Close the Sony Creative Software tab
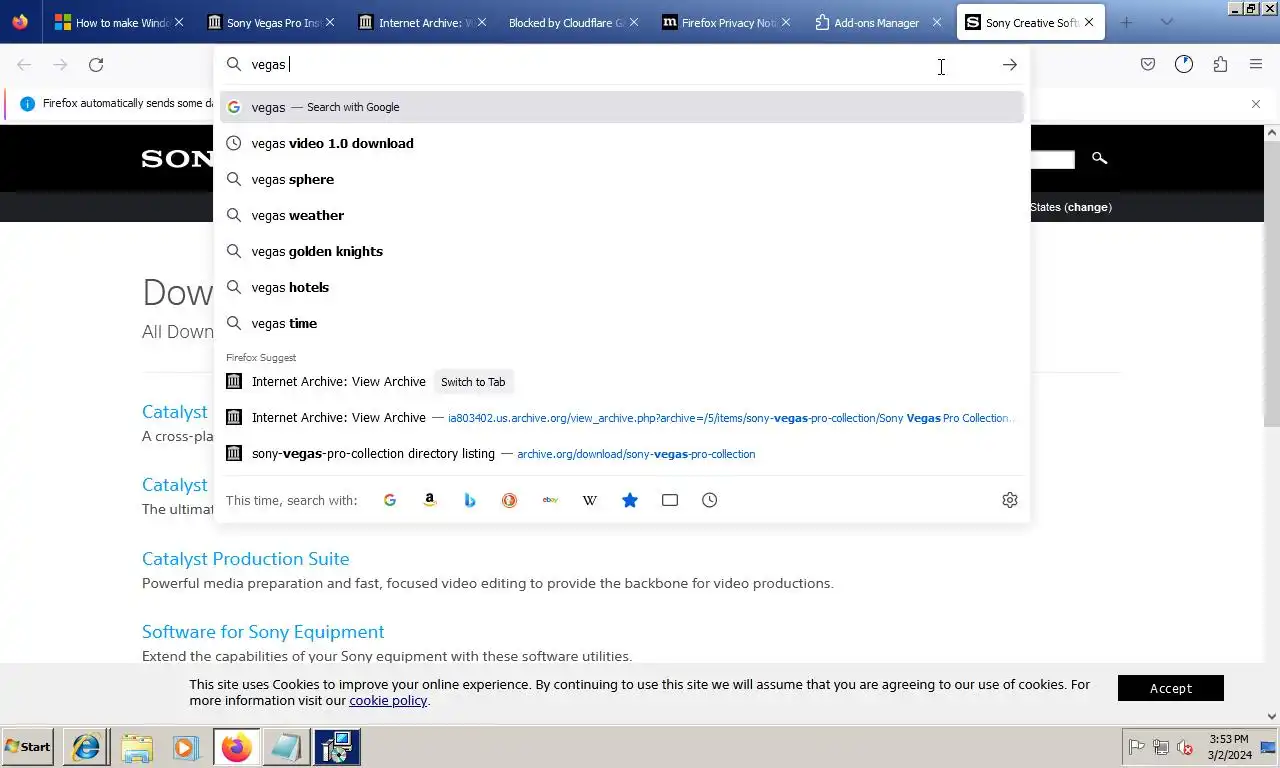 pyautogui.click(x=1089, y=22)
